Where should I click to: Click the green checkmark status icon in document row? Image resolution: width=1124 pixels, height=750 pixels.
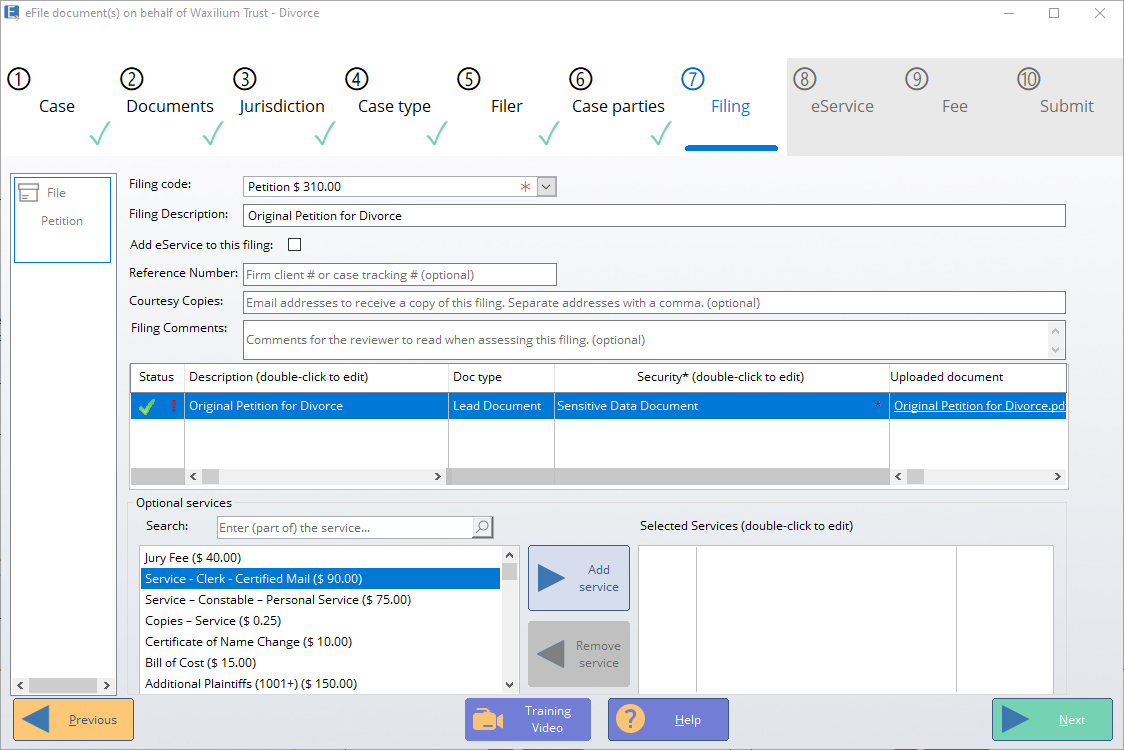tap(148, 406)
